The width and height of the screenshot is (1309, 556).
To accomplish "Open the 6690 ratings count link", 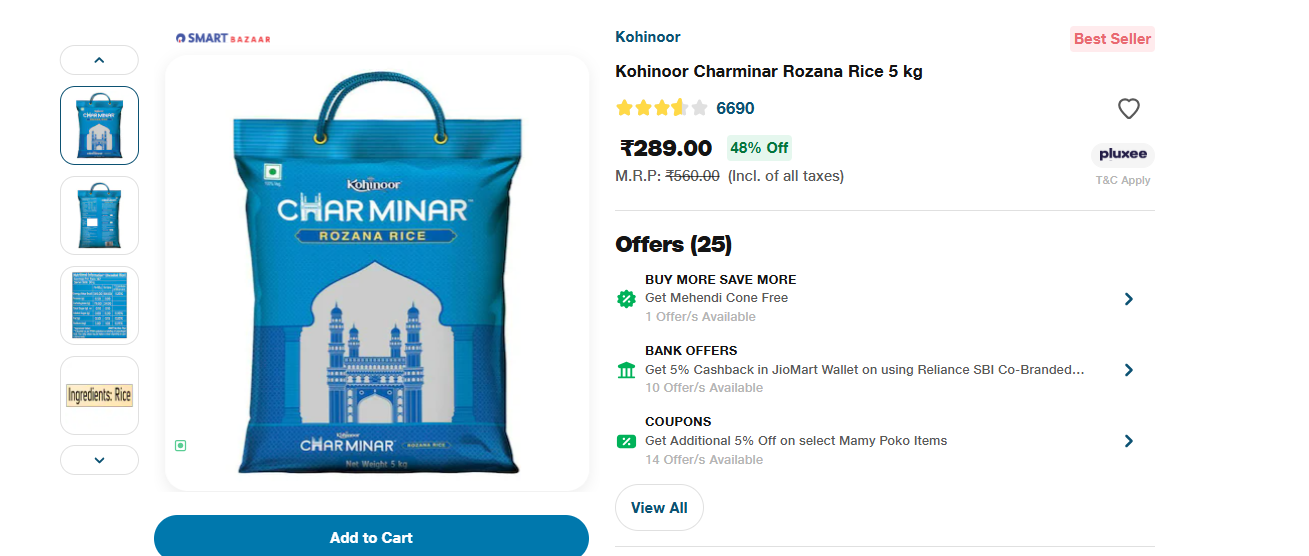I will click(x=735, y=108).
